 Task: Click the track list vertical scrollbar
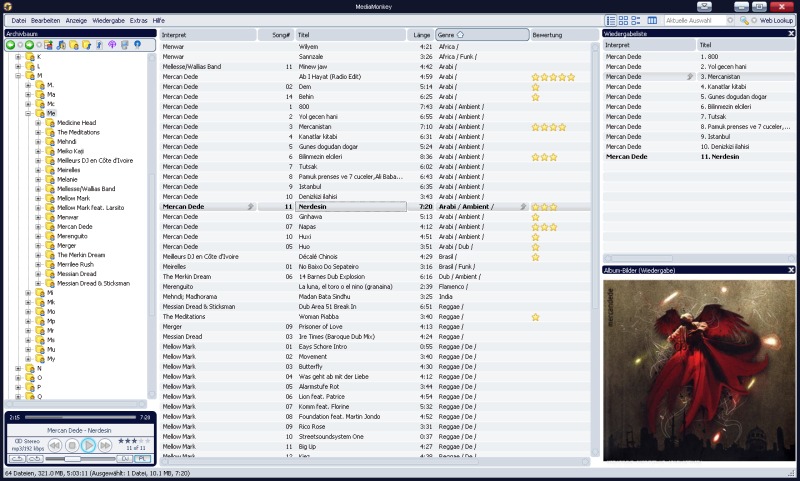tap(595, 250)
